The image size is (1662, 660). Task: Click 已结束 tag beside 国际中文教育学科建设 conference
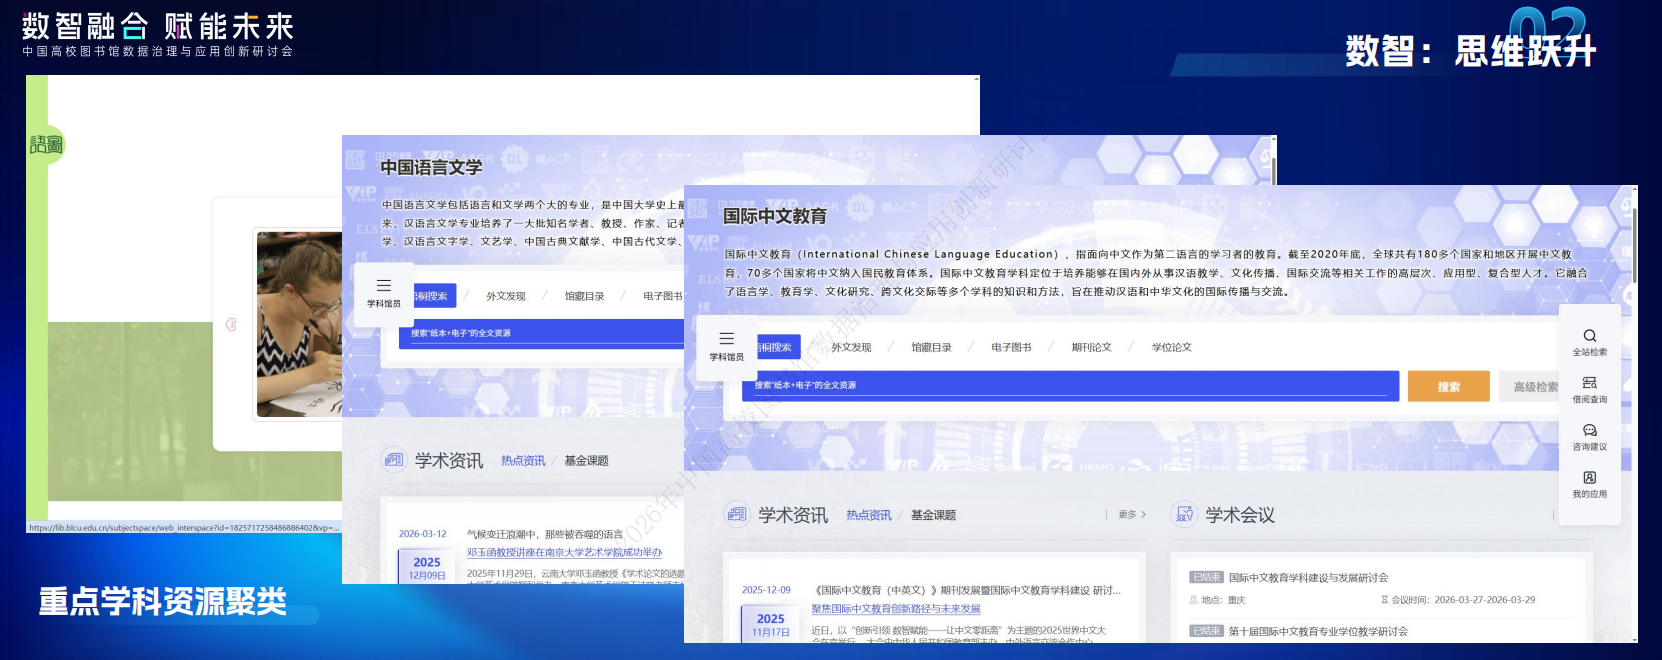click(x=1206, y=577)
